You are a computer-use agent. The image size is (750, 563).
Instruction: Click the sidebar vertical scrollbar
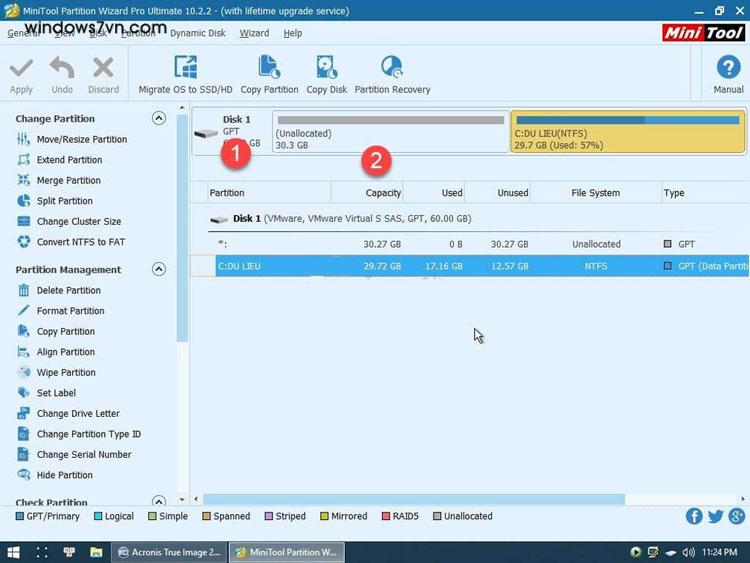pos(182,229)
